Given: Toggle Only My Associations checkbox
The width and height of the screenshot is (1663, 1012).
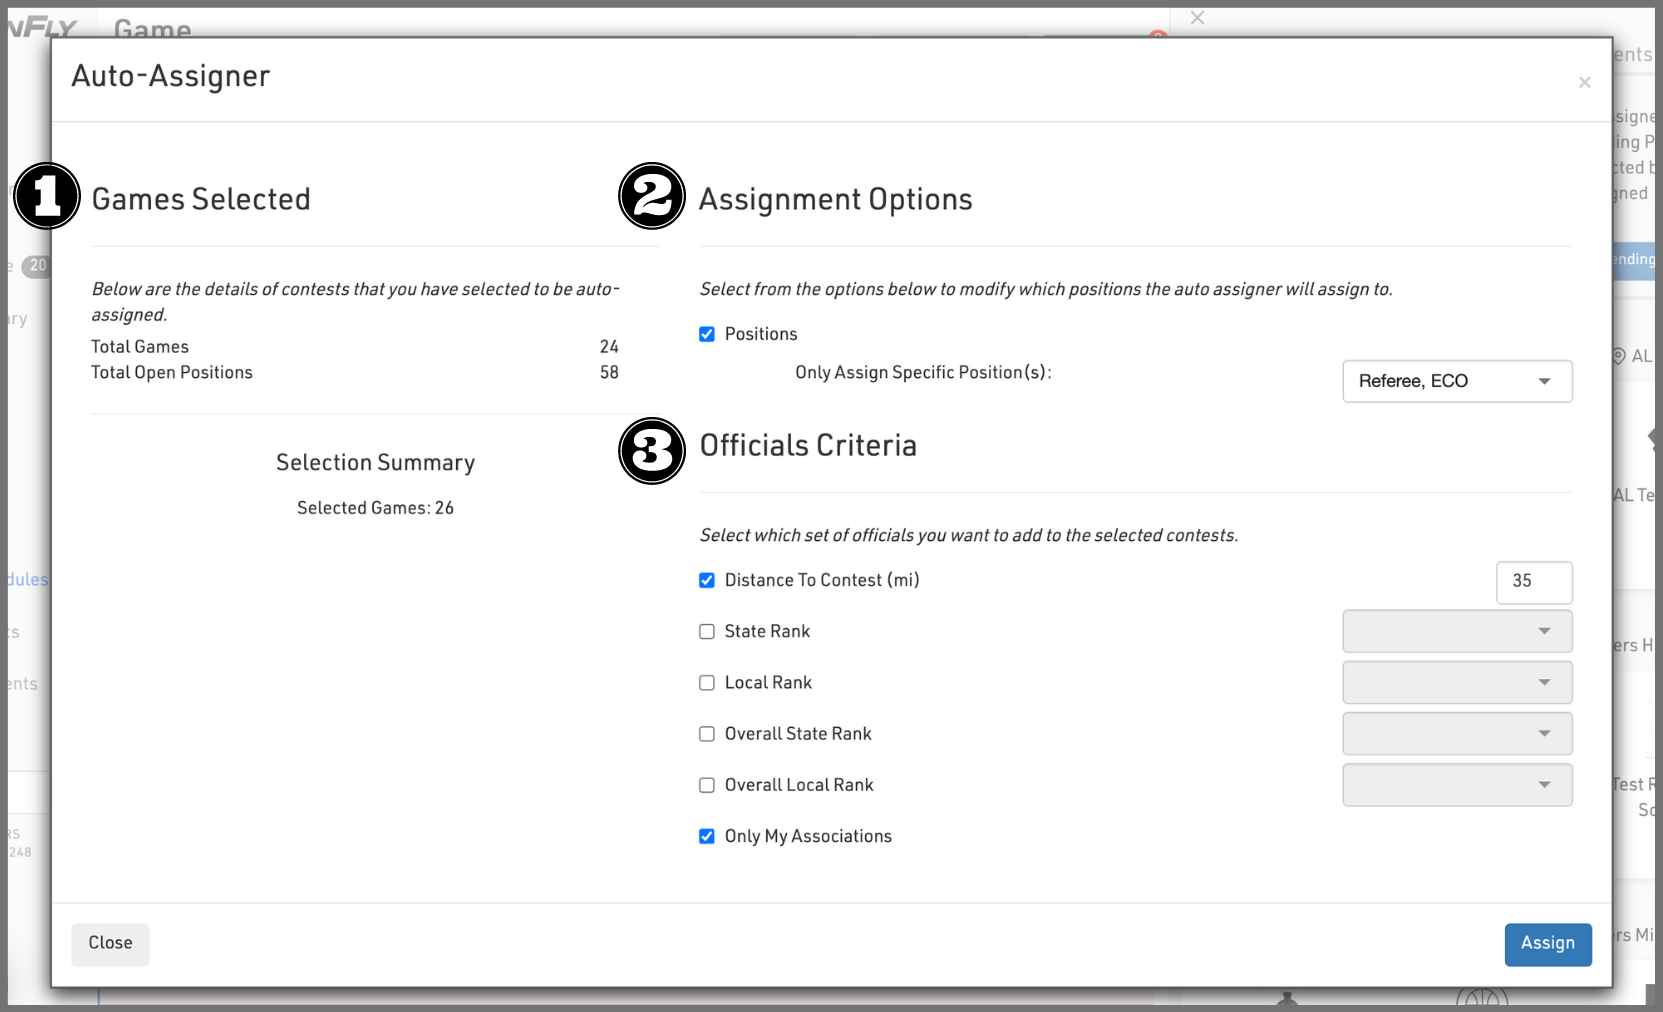Looking at the screenshot, I should click(707, 836).
